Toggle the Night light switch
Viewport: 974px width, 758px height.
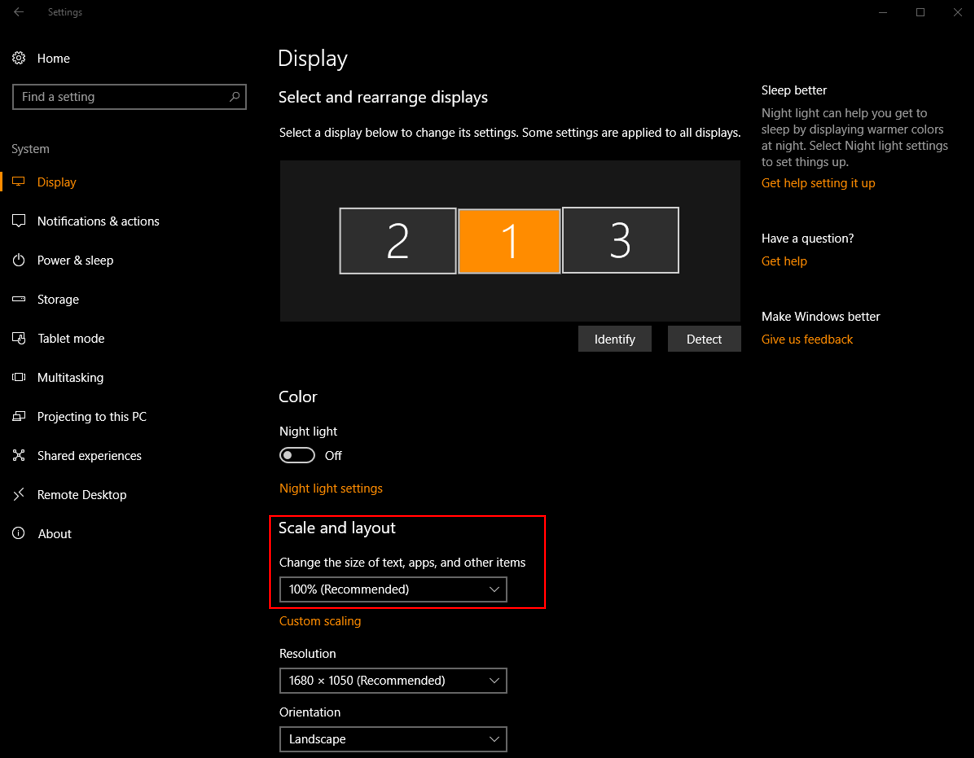click(297, 455)
